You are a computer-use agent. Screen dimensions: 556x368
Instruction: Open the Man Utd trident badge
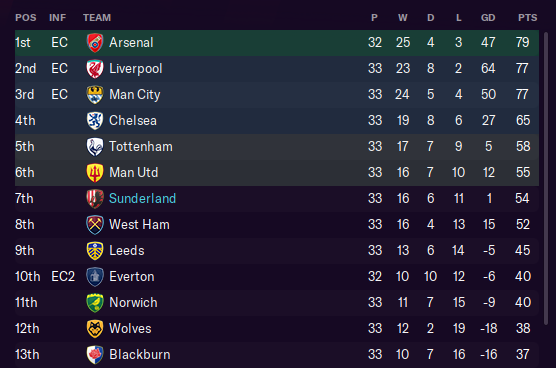point(95,172)
